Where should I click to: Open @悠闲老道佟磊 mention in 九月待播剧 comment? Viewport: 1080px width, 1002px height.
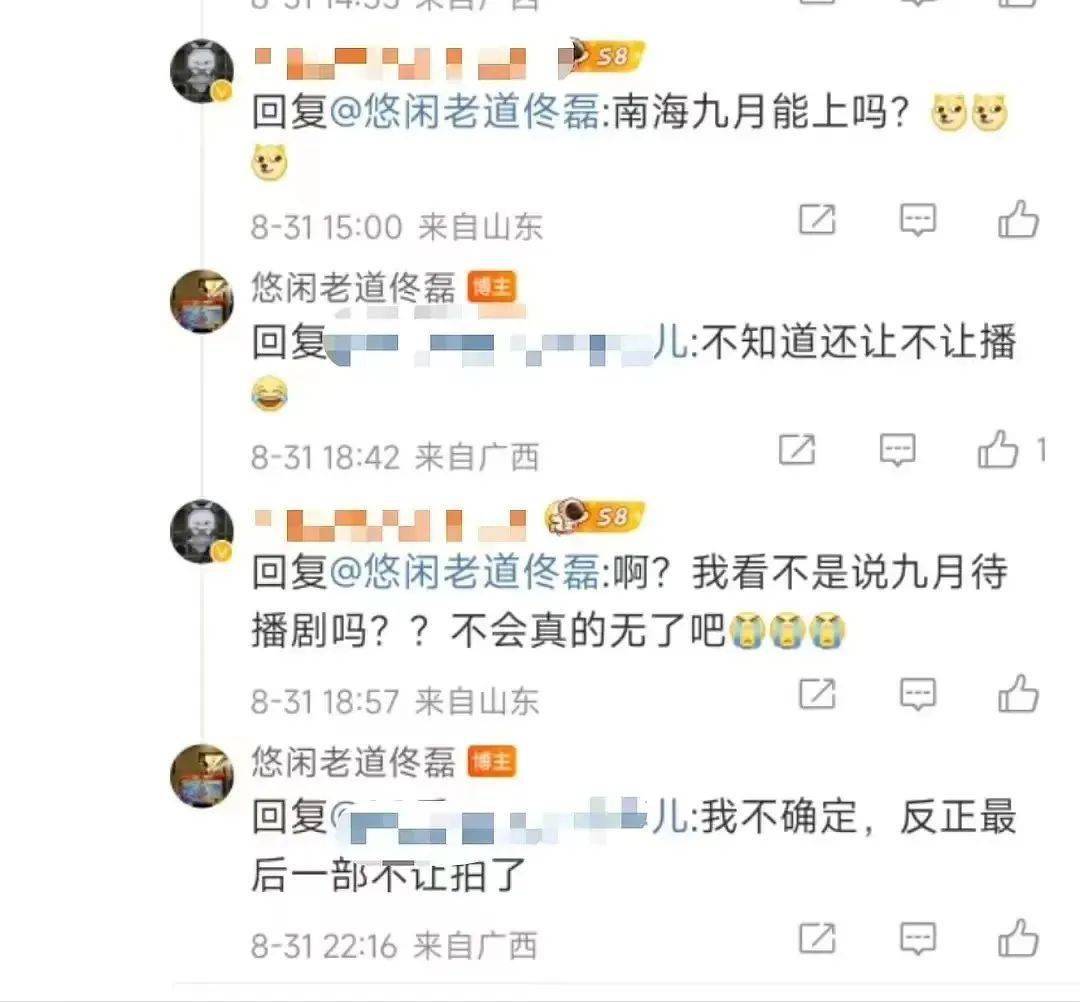[x=465, y=572]
